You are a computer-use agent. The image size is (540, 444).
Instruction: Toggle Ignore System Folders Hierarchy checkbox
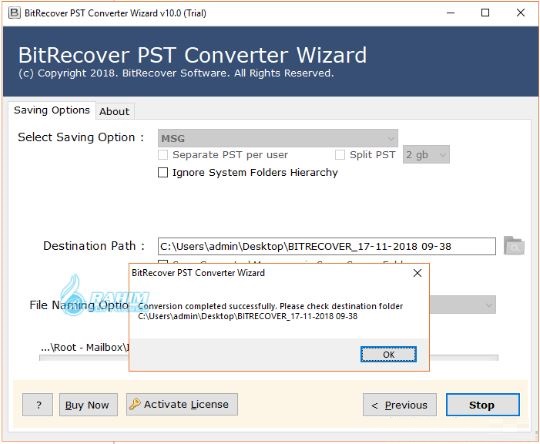(x=163, y=172)
